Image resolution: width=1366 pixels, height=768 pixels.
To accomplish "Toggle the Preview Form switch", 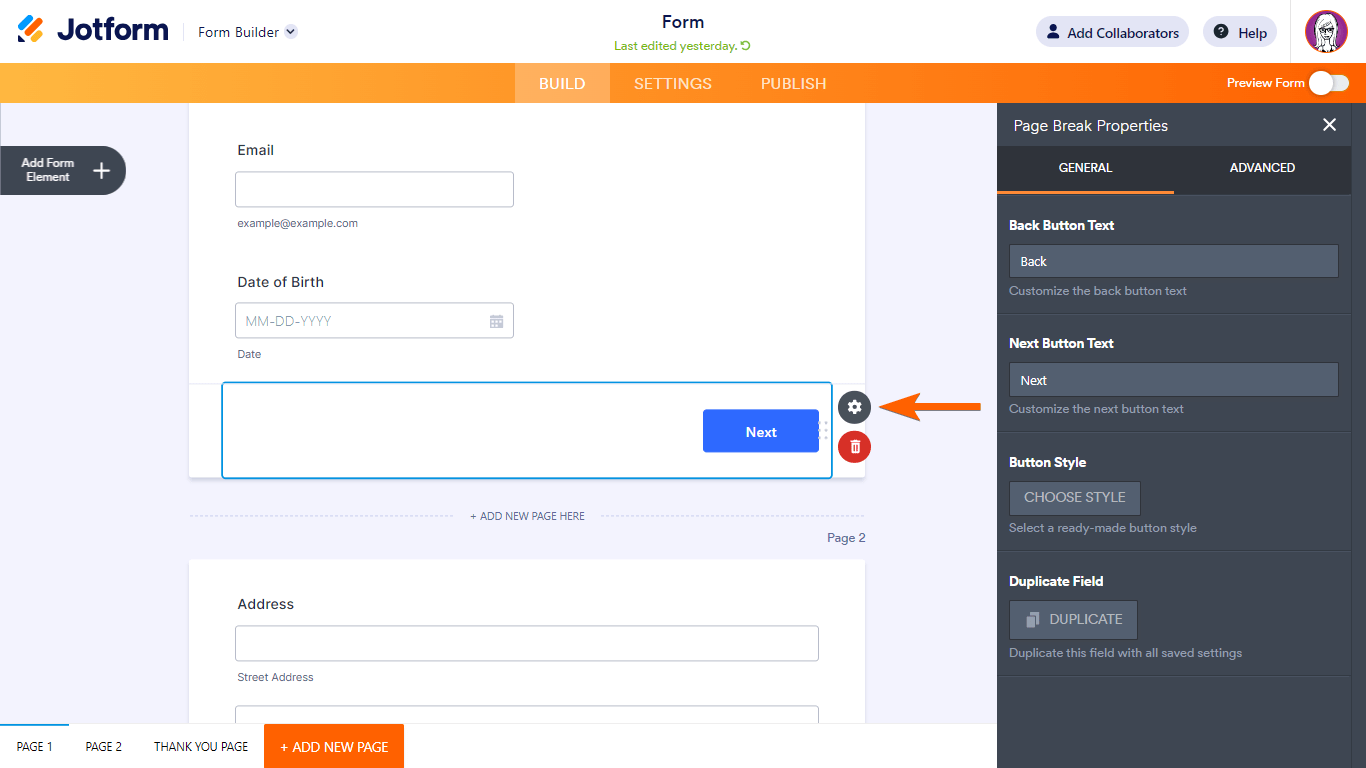I will (x=1328, y=83).
